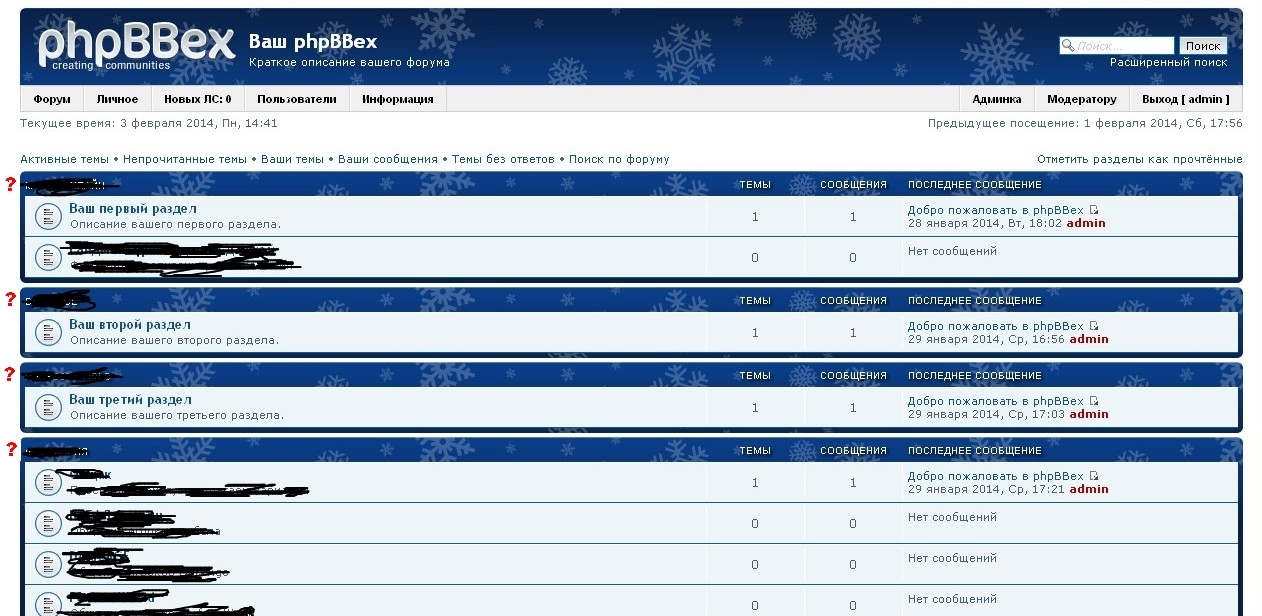This screenshot has width=1262, height=616.
Task: Click forum icon beside Ваш второй раздел
Action: click(47, 332)
